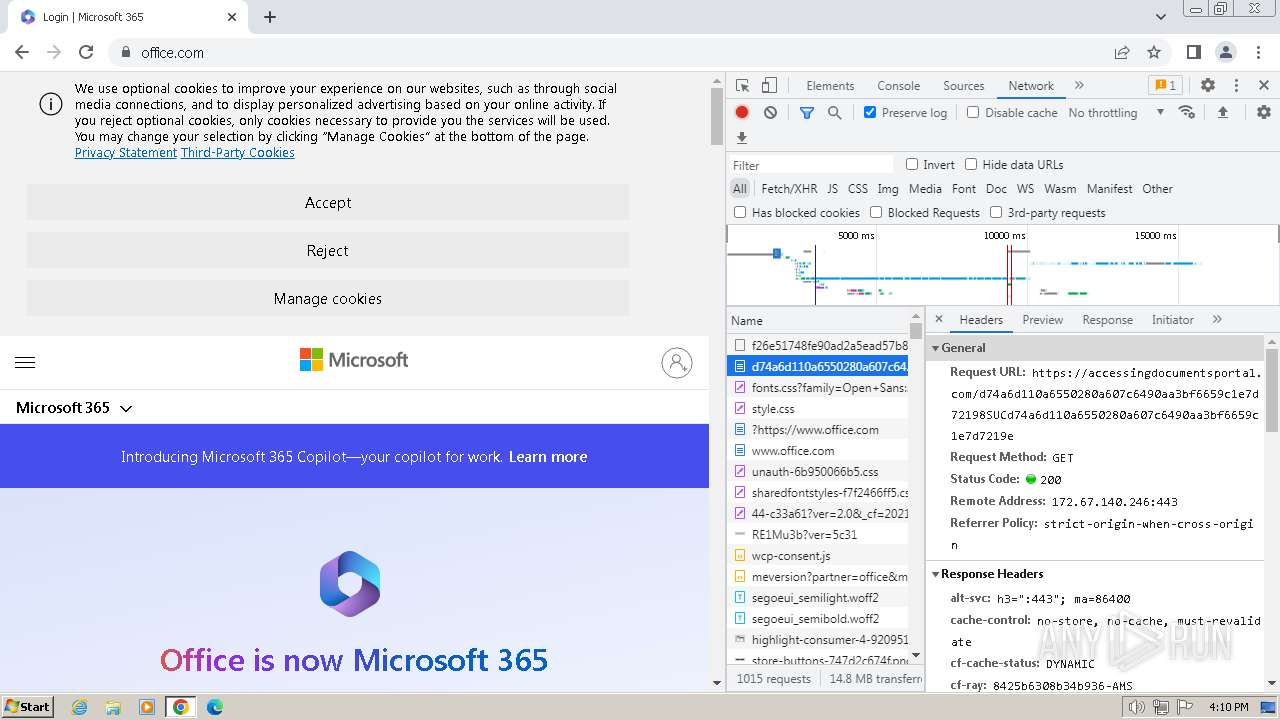Viewport: 1280px width, 720px height.
Task: Stop recording network log
Action: point(742,113)
